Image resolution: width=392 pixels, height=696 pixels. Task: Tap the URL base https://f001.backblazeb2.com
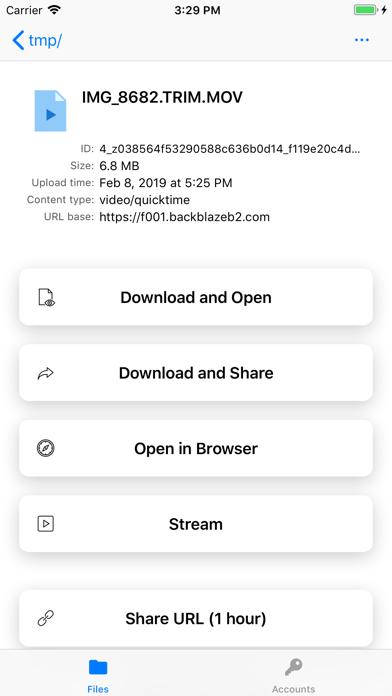pos(184,217)
